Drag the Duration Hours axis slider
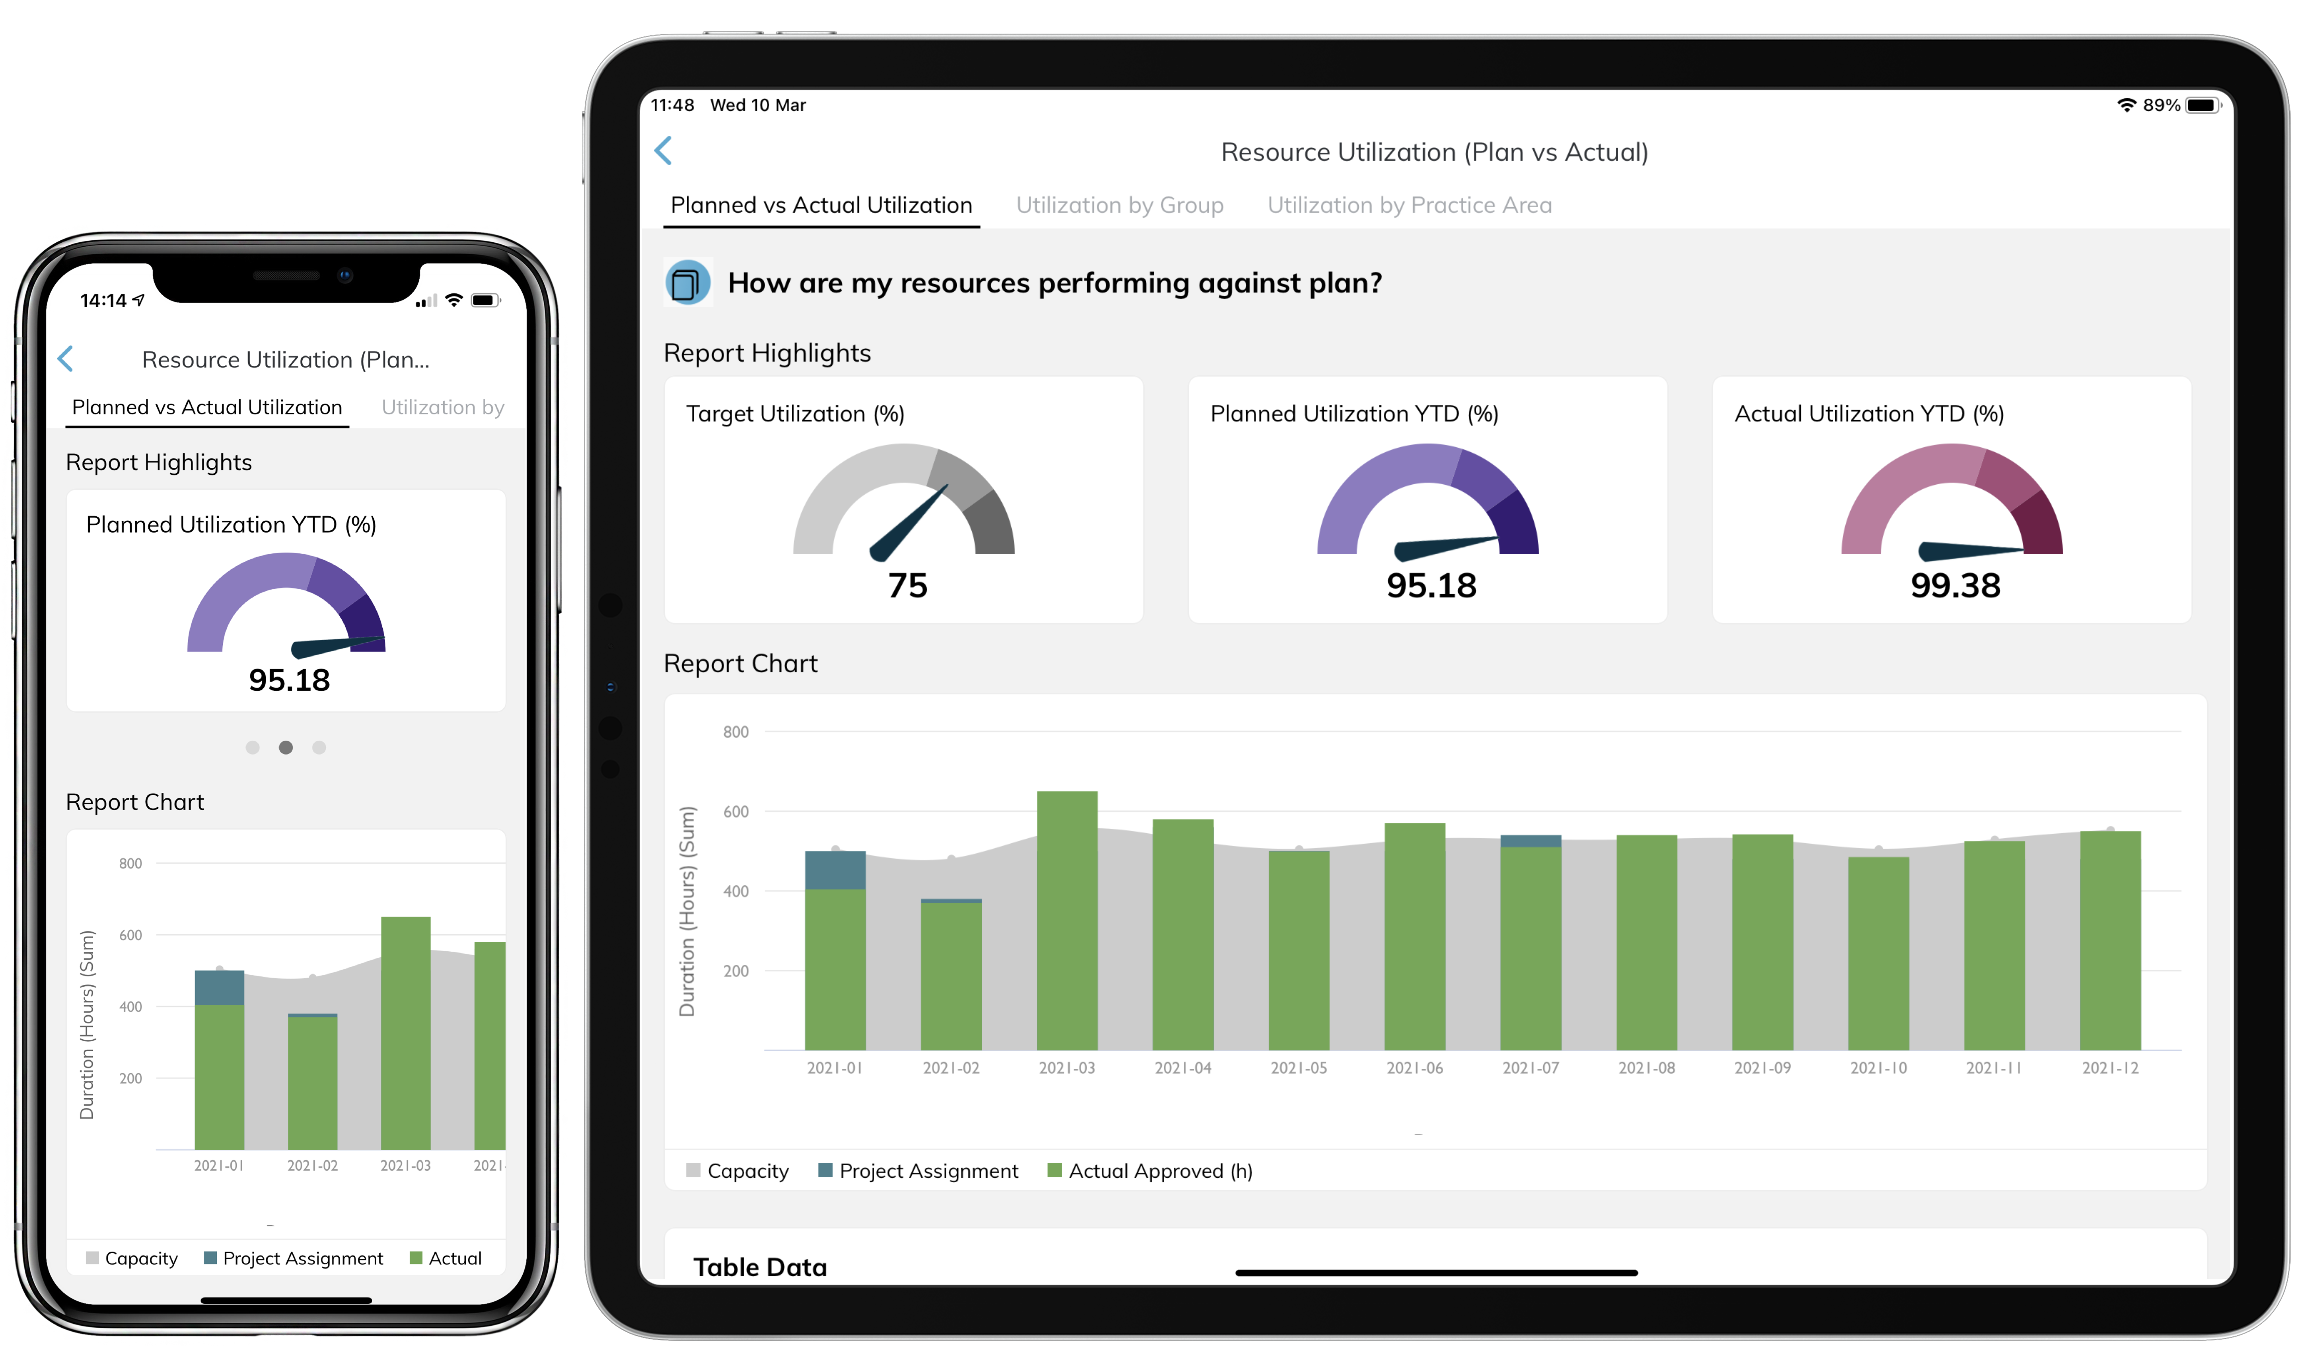Viewport: 2302px width, 1348px height. tap(1418, 1133)
